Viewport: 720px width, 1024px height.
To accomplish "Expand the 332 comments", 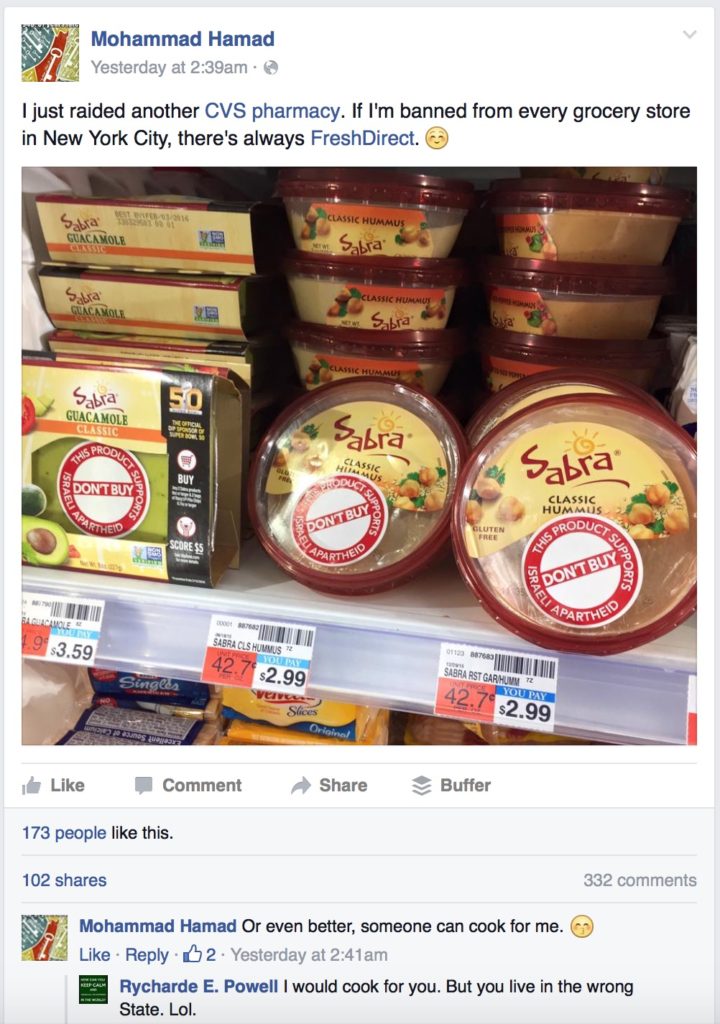I will click(640, 880).
